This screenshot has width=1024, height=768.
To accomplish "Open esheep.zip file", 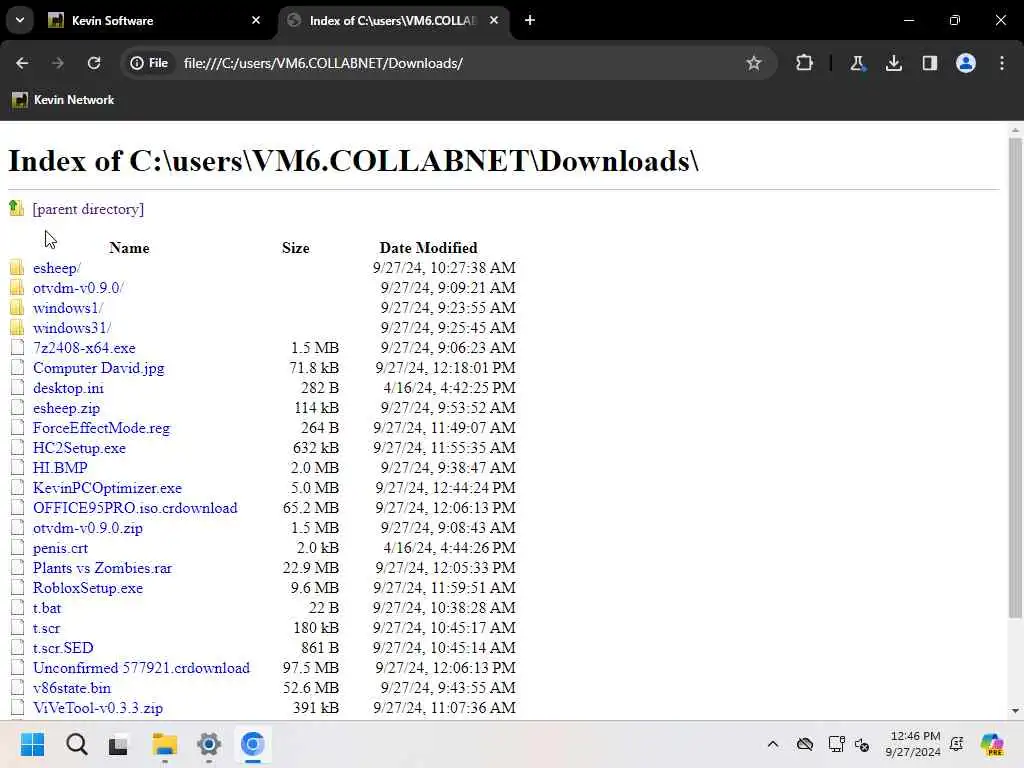I will coord(67,408).
